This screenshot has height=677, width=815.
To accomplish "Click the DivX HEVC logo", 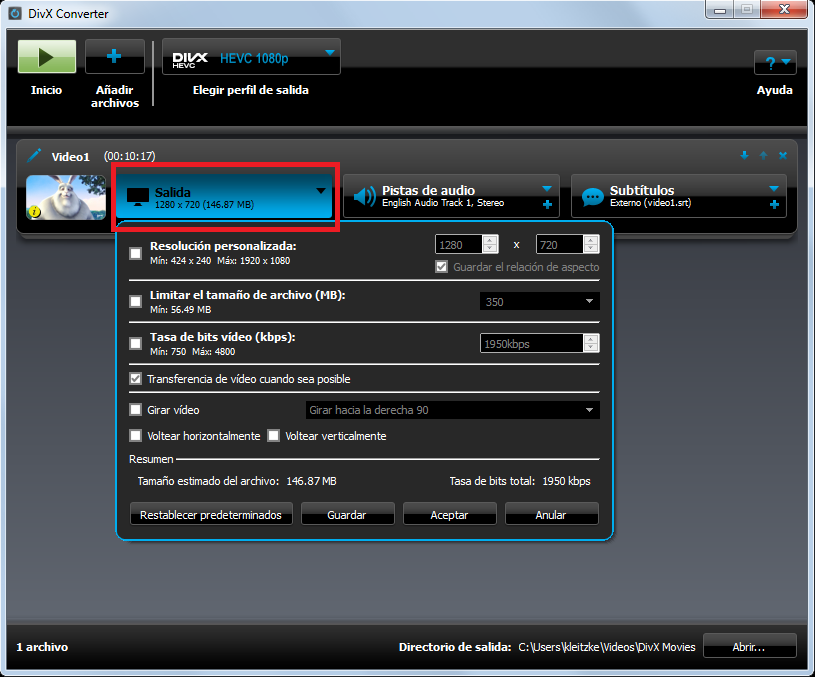I will (190, 59).
